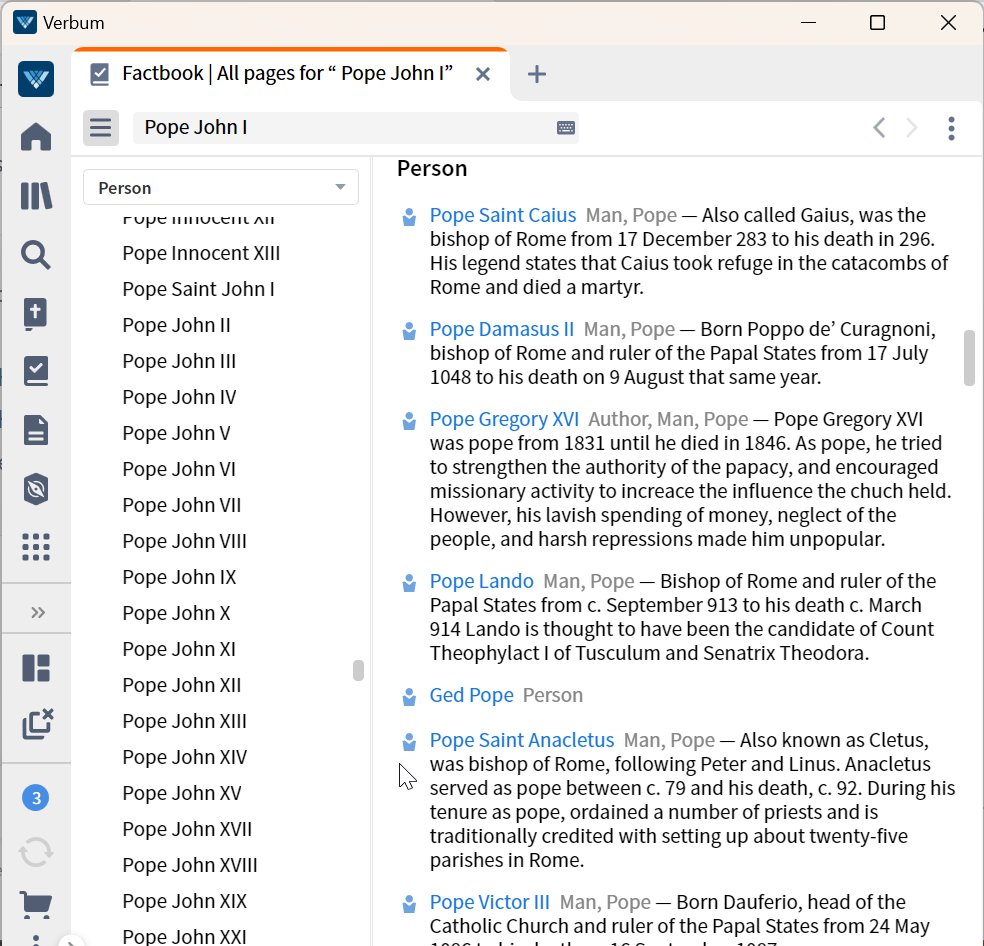Select Pope John VI in list
Screen dimensions: 984x946
(x=179, y=469)
